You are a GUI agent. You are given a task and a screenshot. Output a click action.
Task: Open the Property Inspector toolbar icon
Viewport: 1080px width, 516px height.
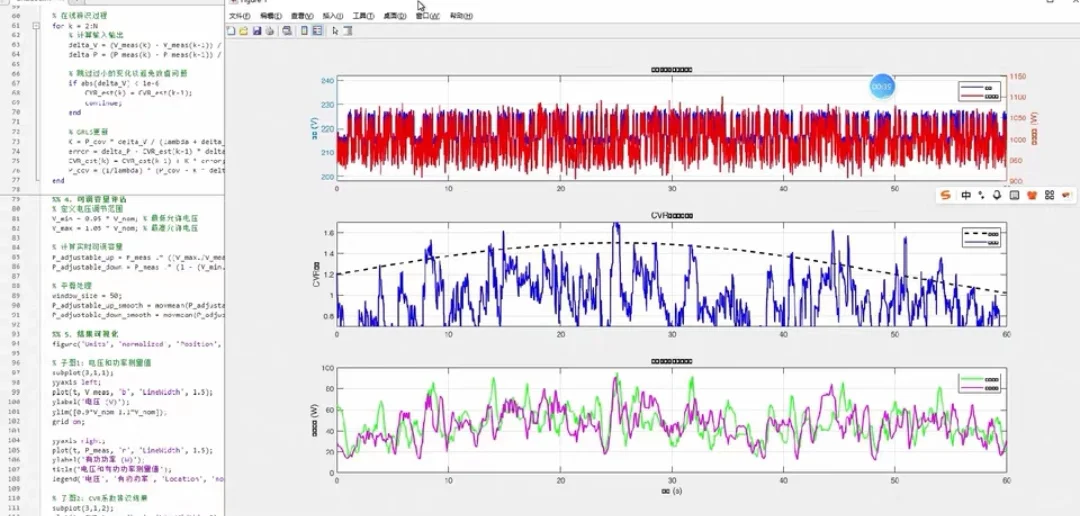tap(348, 31)
